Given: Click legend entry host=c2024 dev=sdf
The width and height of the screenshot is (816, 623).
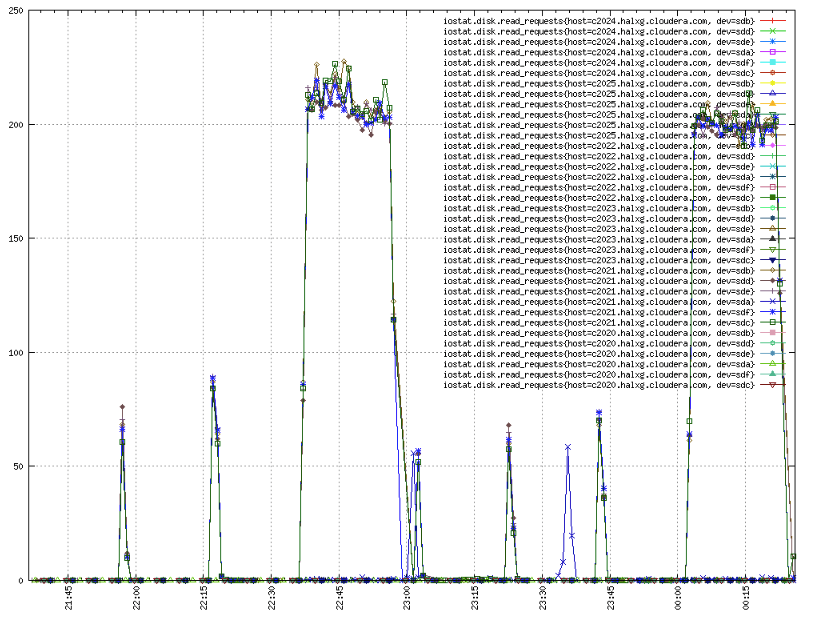Looking at the screenshot, I should point(614,62).
